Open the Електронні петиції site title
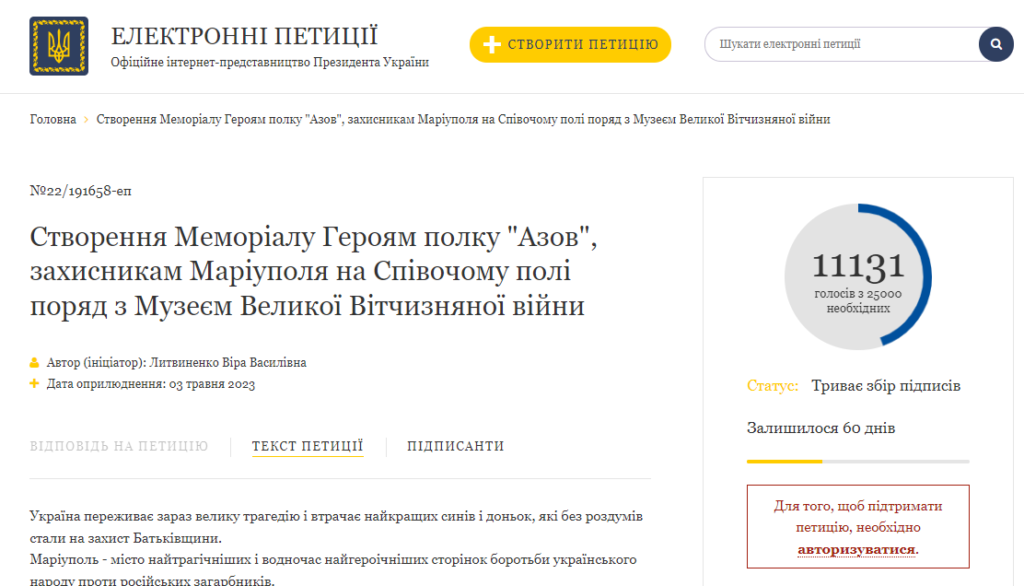 244,36
